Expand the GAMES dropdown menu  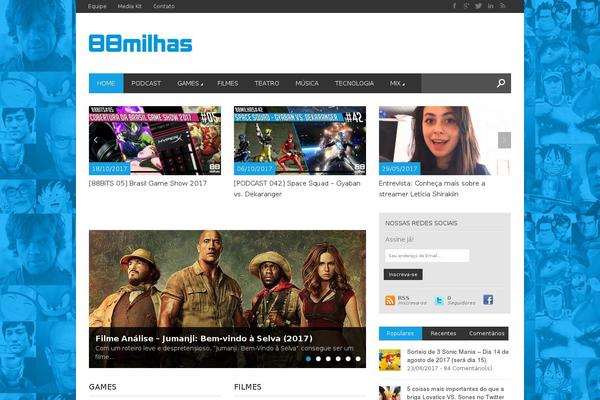[x=190, y=83]
